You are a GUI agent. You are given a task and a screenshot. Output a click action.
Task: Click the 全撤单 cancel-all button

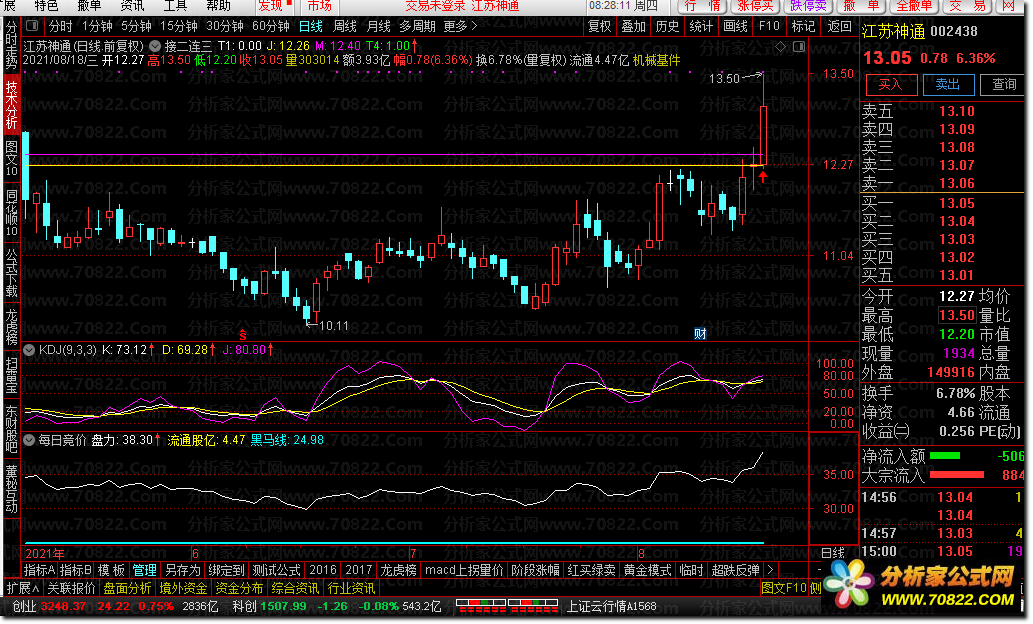914,7
